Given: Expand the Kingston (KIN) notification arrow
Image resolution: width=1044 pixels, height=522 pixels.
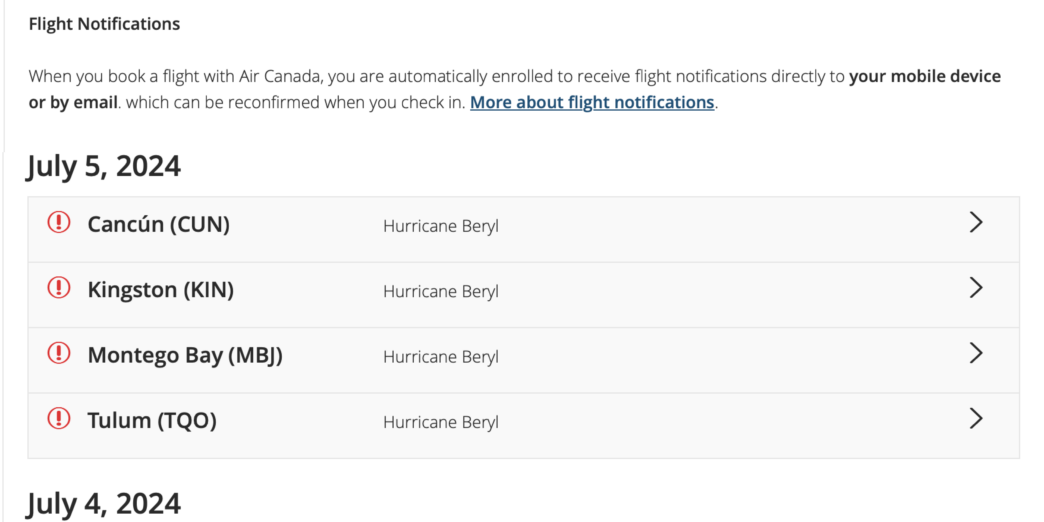Looking at the screenshot, I should (x=976, y=288).
